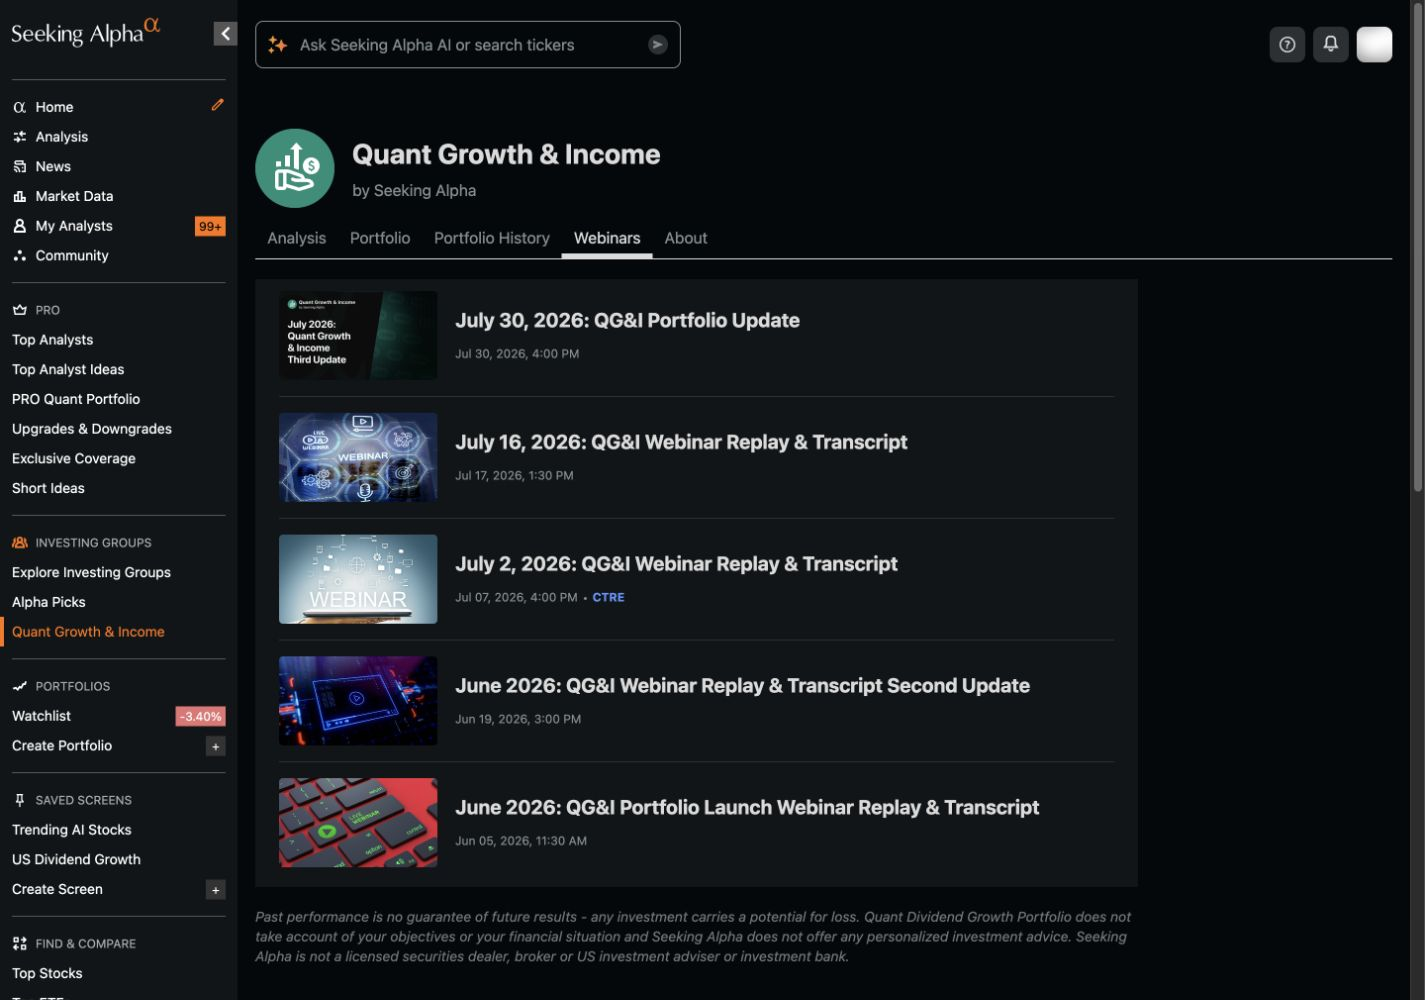1425x1000 pixels.
Task: Click the My Analysts person icon
Action: tap(19, 226)
